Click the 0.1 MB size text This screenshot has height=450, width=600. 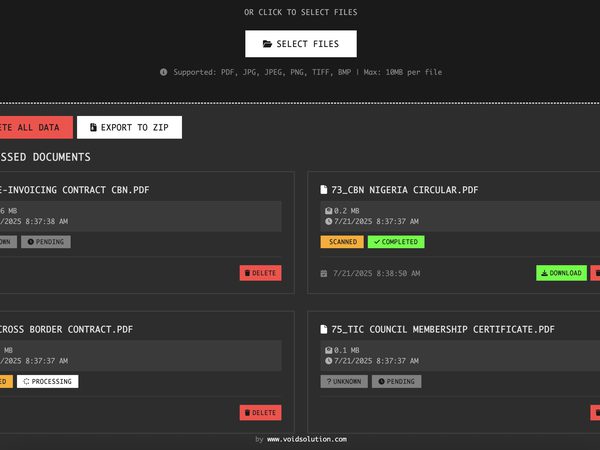[x=347, y=350]
